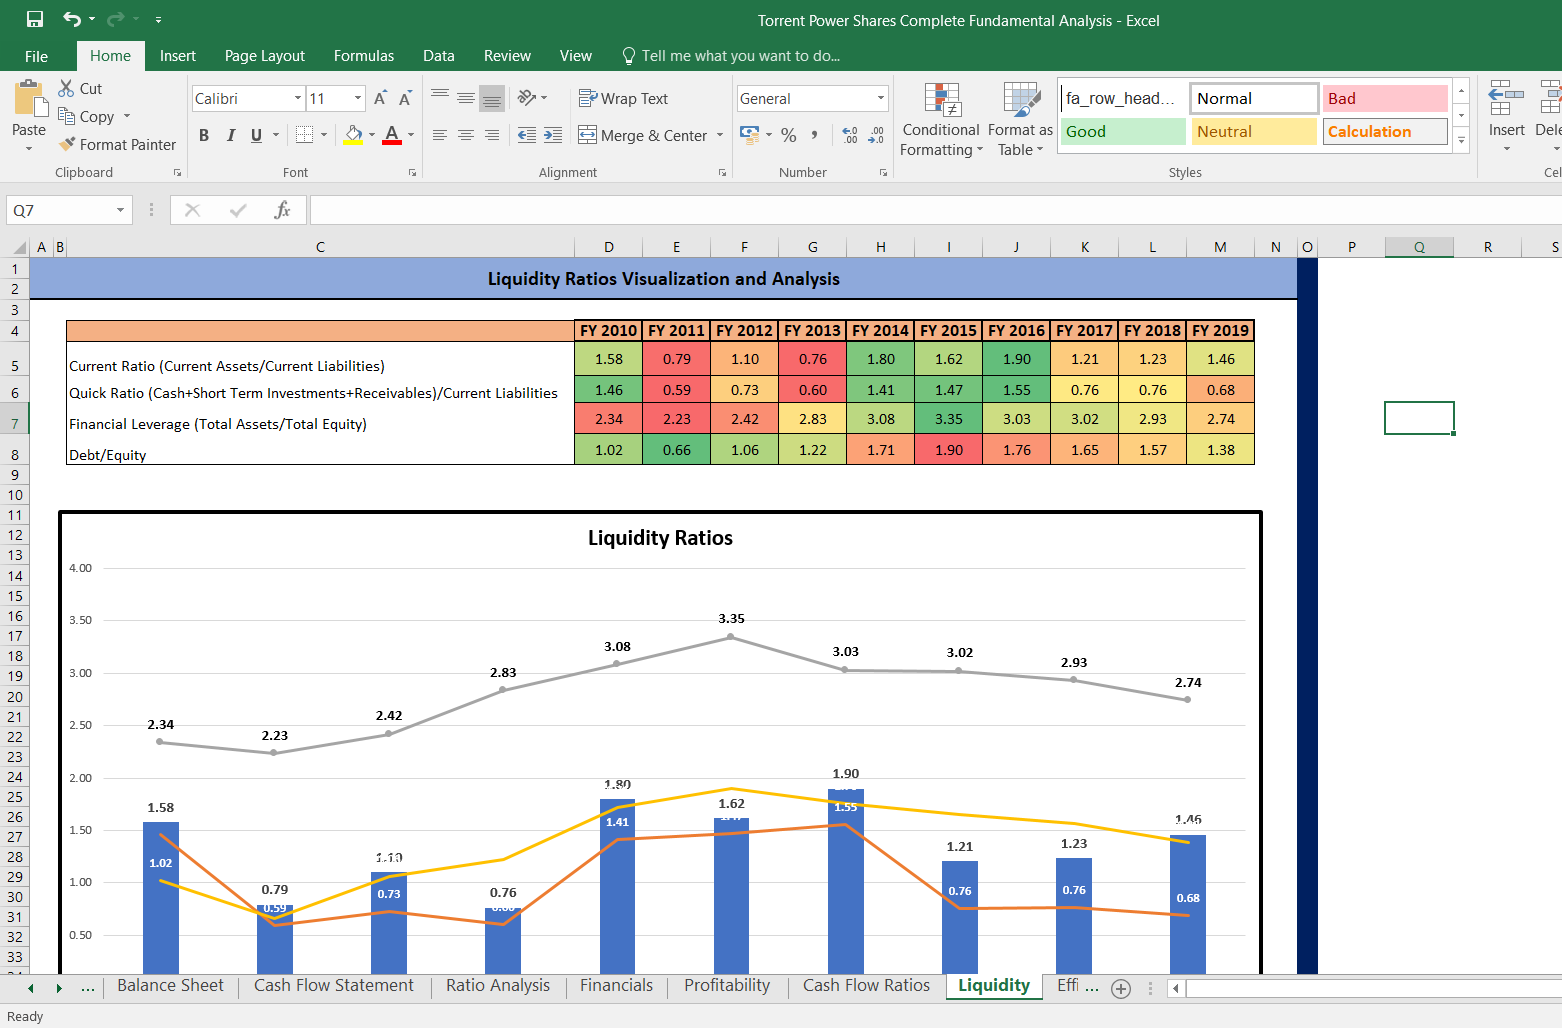Screen dimensions: 1562x1028
Task: Click the Redo arrow icon
Action: point(115,19)
